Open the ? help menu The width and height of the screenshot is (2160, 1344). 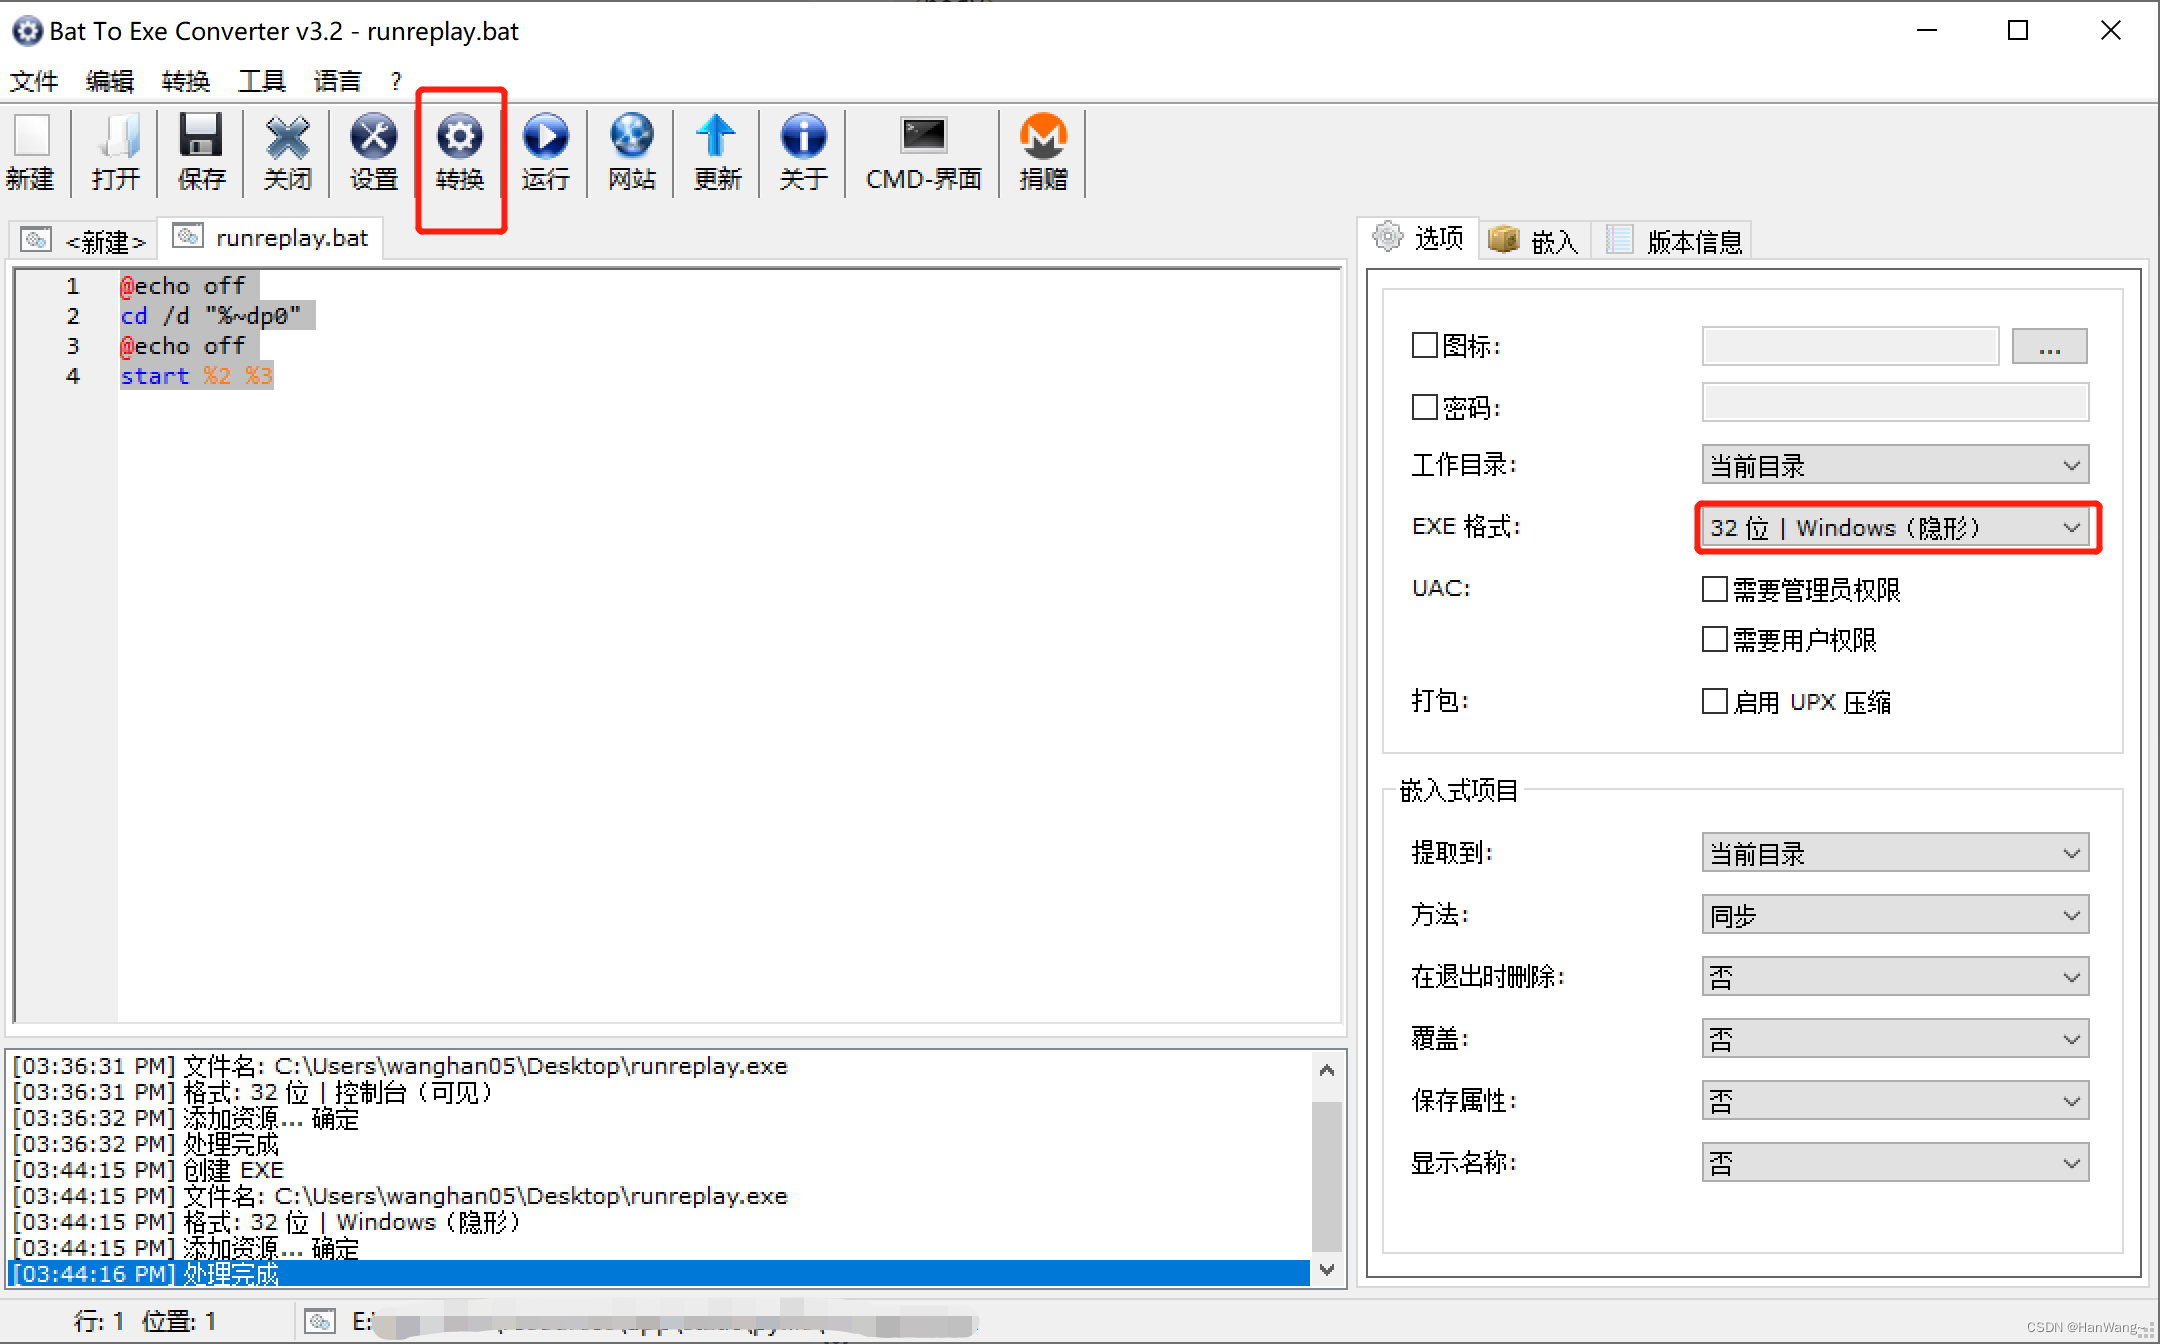[396, 81]
